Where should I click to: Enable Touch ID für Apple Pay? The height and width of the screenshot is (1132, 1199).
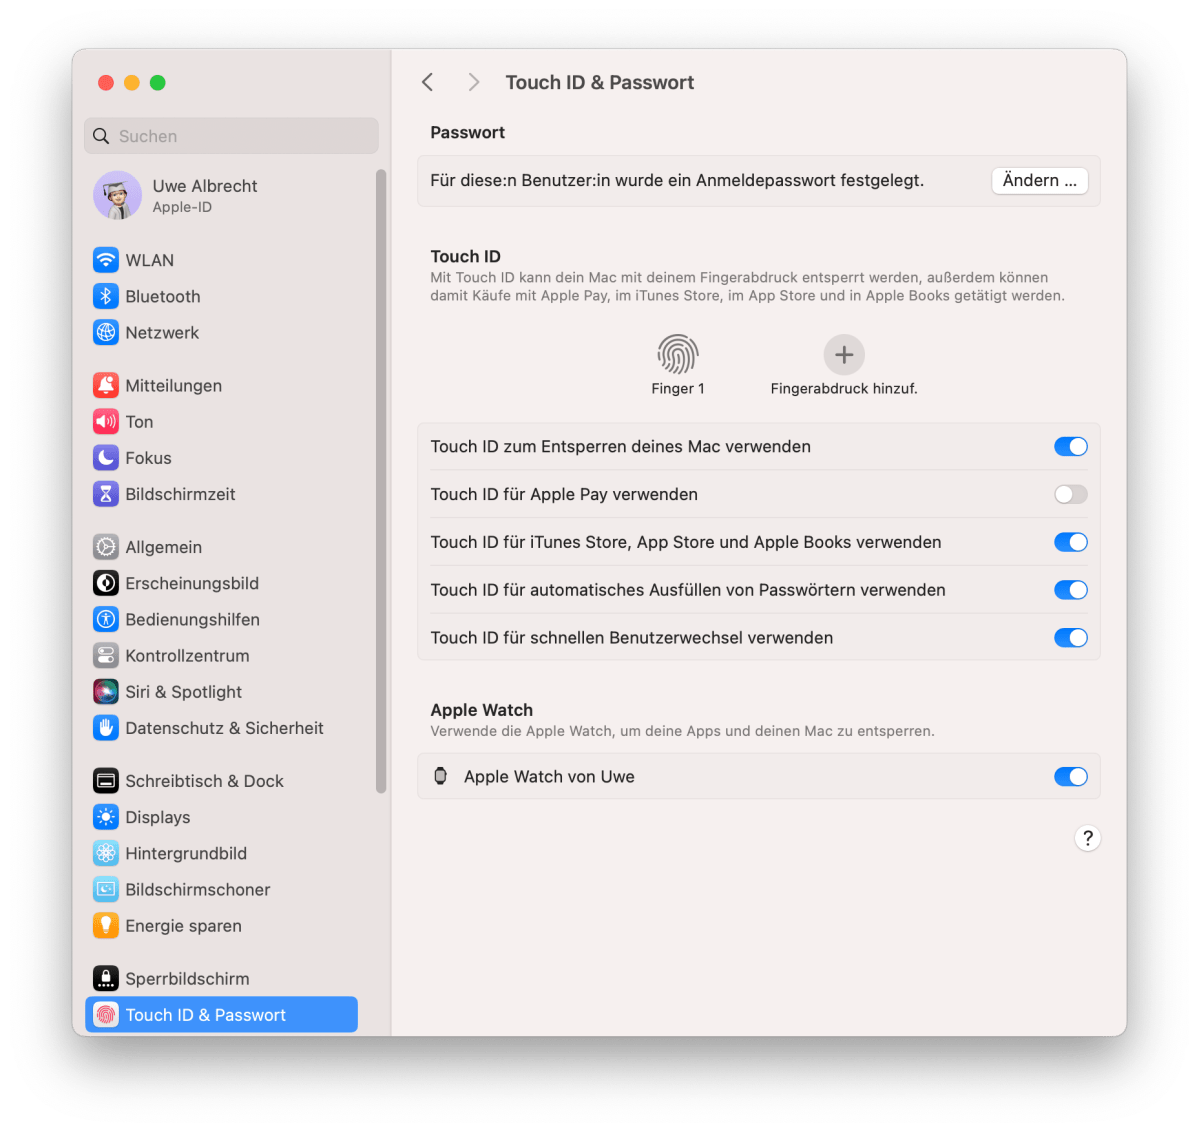click(x=1070, y=494)
